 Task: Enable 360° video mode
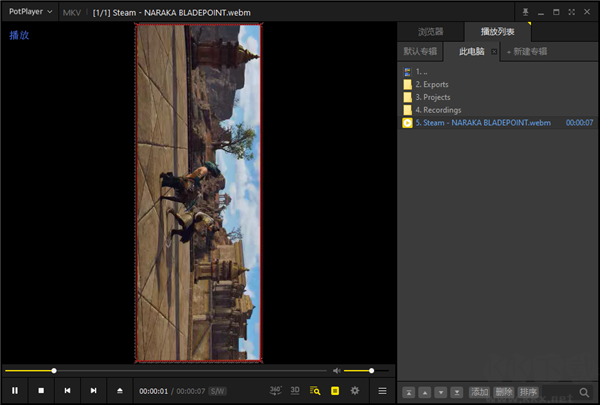[276, 390]
